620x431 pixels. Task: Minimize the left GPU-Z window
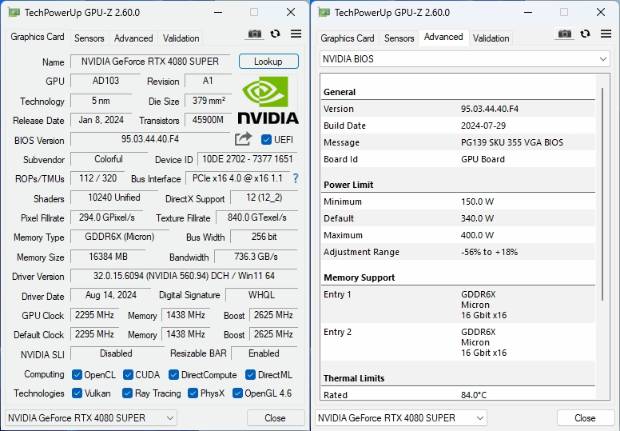pyautogui.click(x=218, y=12)
